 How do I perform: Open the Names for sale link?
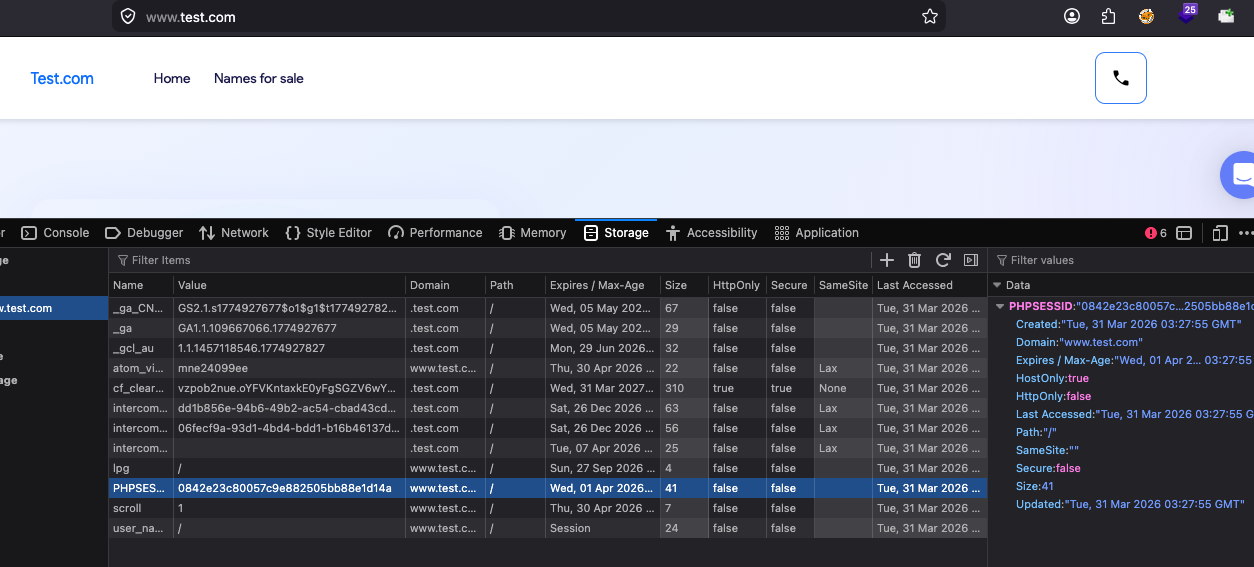[x=258, y=78]
